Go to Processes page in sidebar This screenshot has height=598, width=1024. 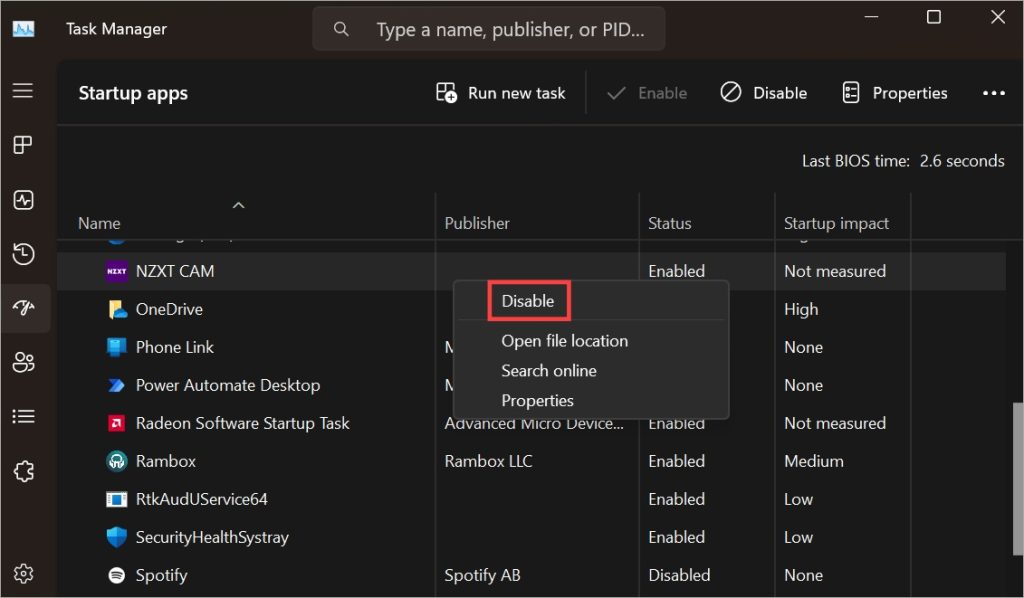point(23,146)
